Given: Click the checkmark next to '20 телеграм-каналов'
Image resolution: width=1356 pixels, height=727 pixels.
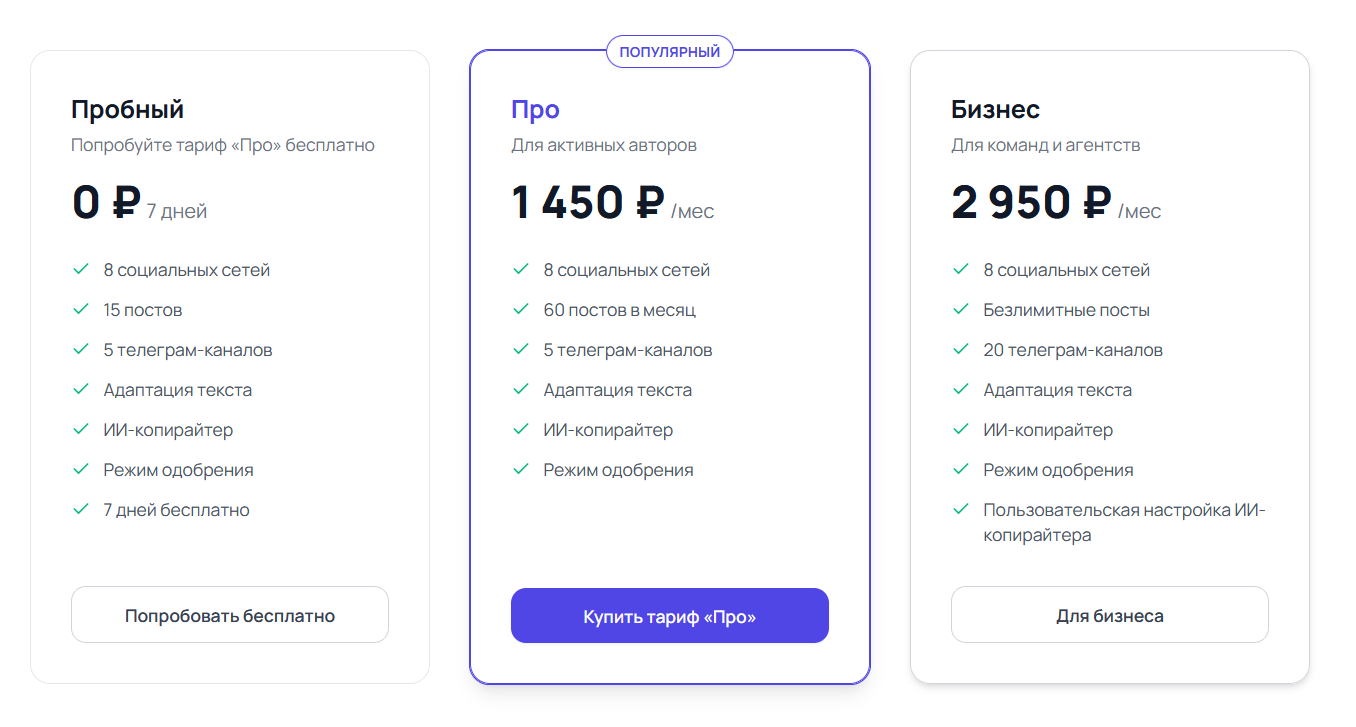Looking at the screenshot, I should 961,349.
